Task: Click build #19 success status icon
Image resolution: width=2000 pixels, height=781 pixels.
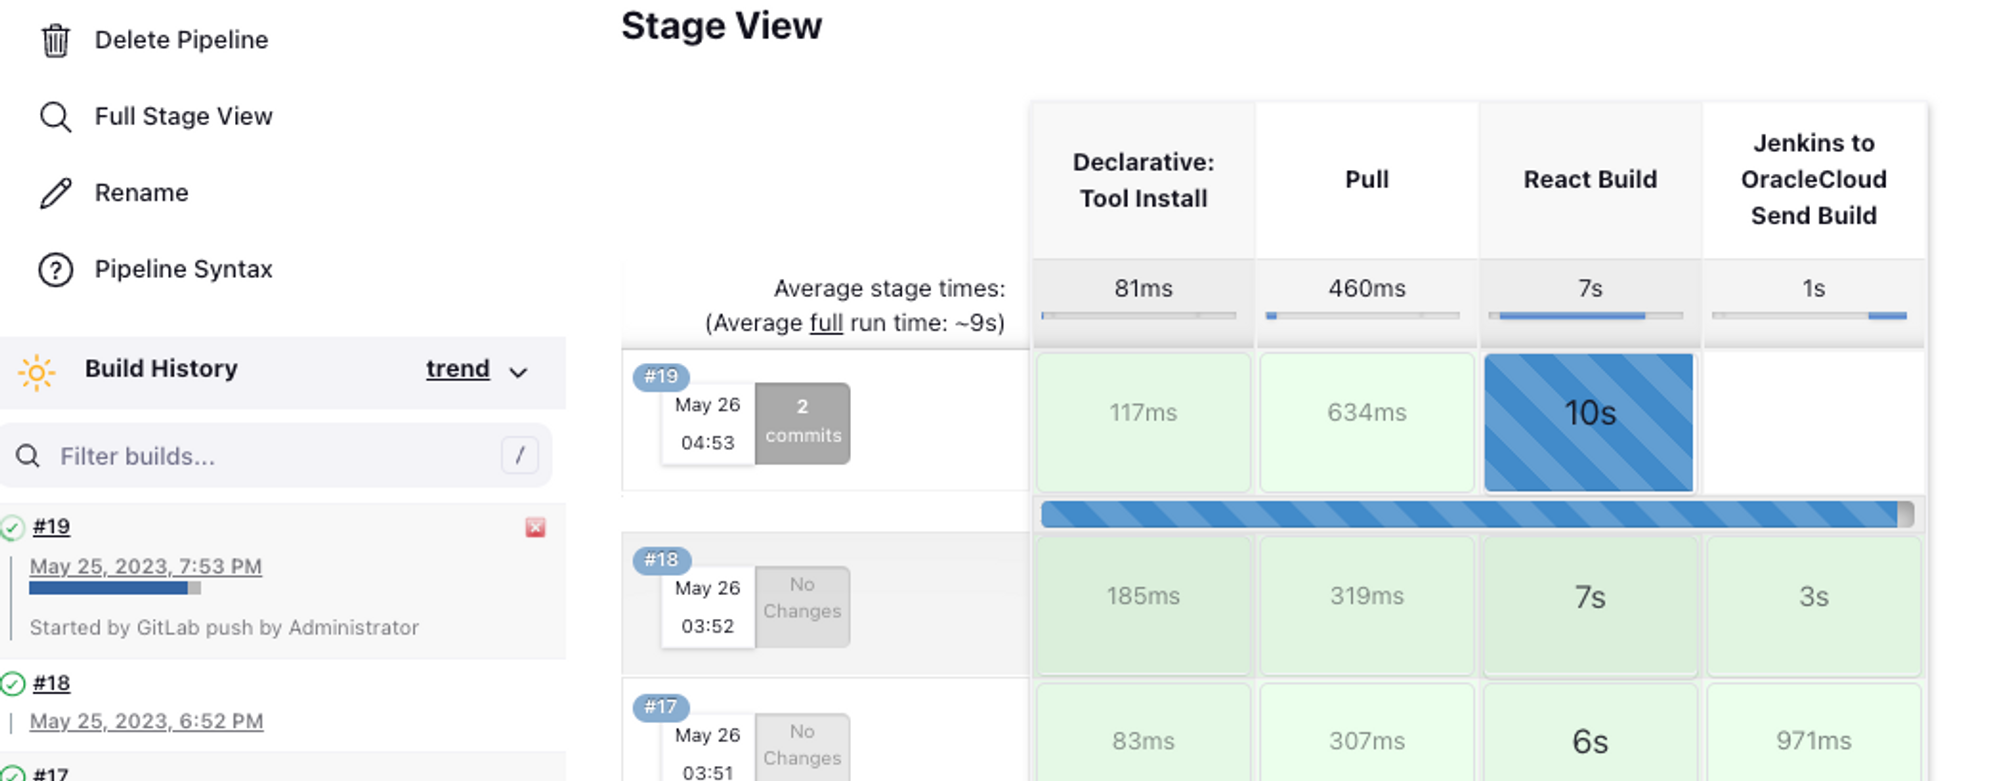Action: click(12, 528)
